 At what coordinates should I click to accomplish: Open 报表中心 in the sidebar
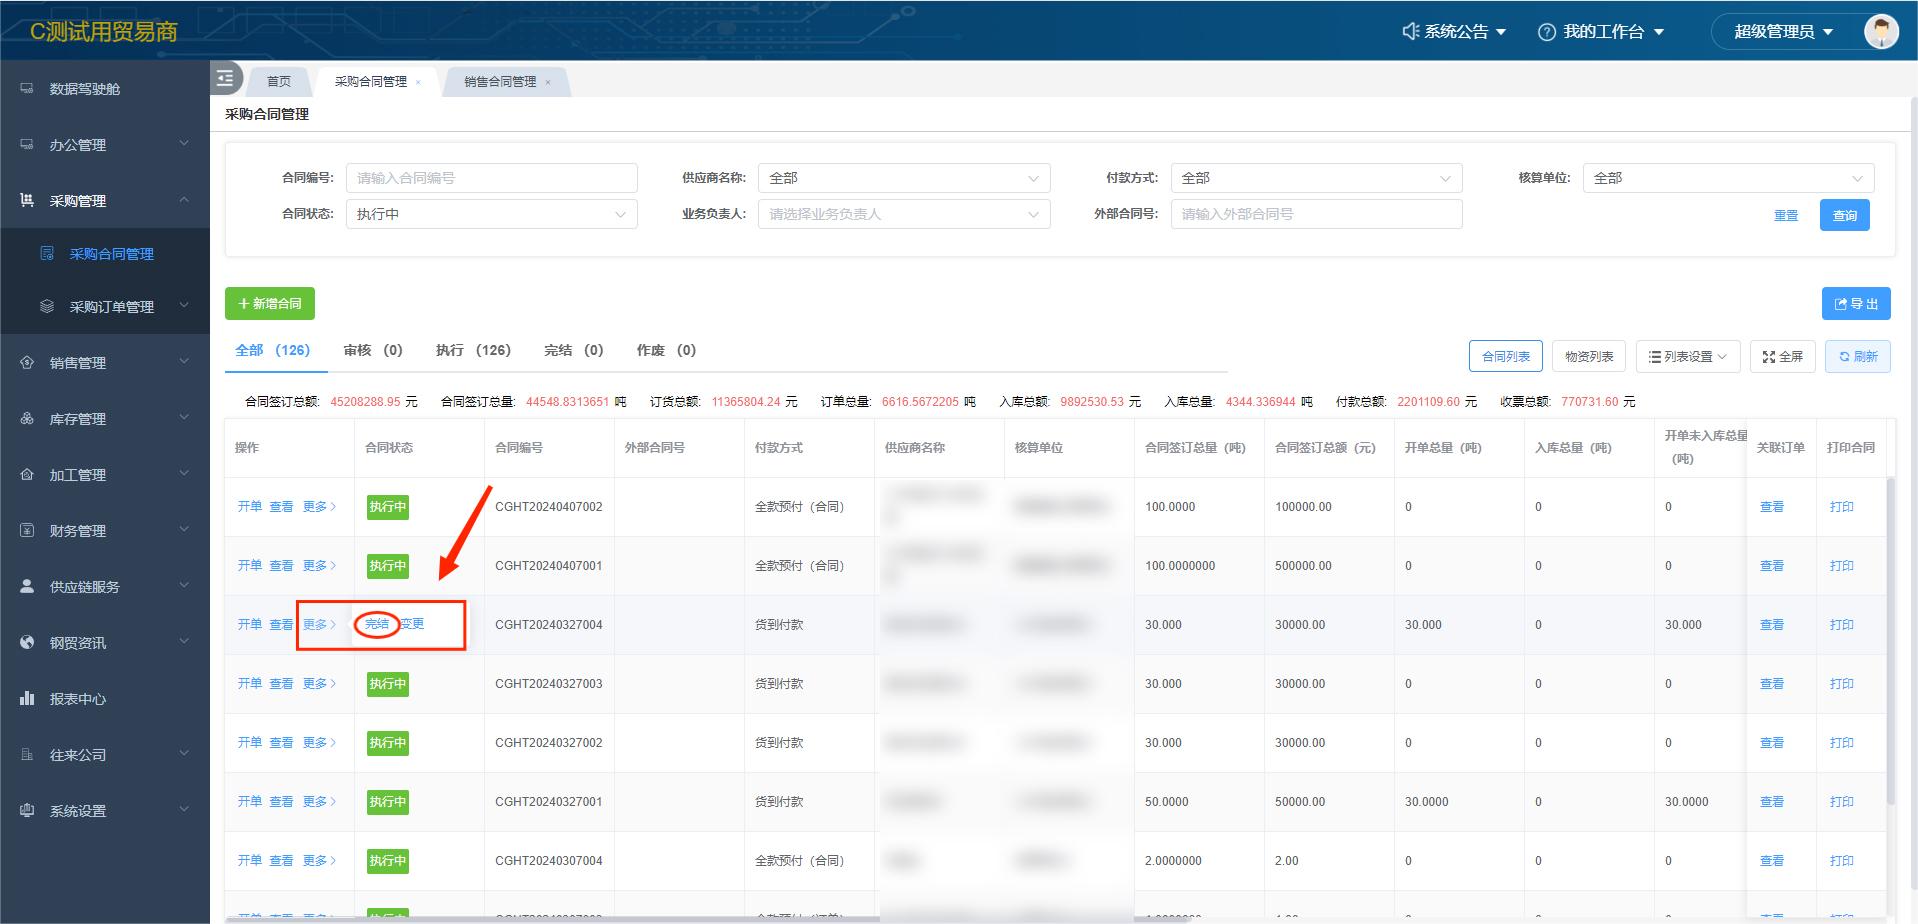point(78,699)
